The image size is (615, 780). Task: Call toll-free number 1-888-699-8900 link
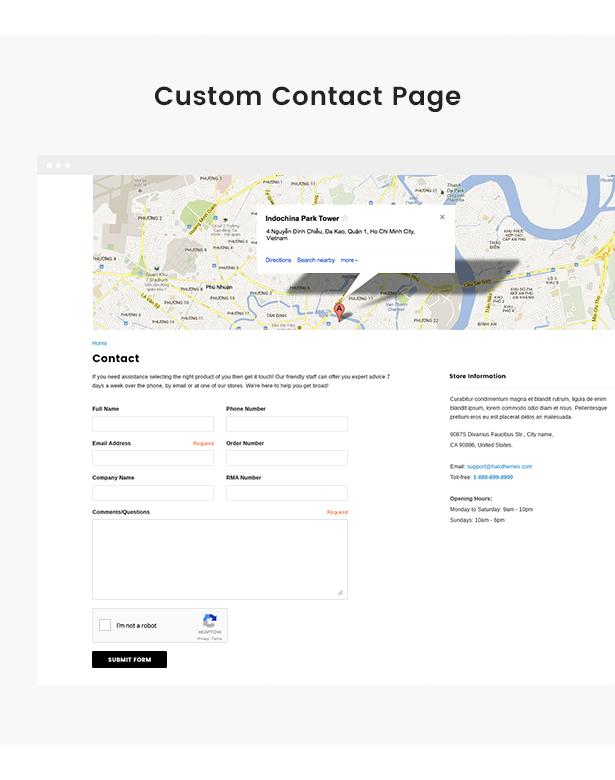[x=493, y=477]
